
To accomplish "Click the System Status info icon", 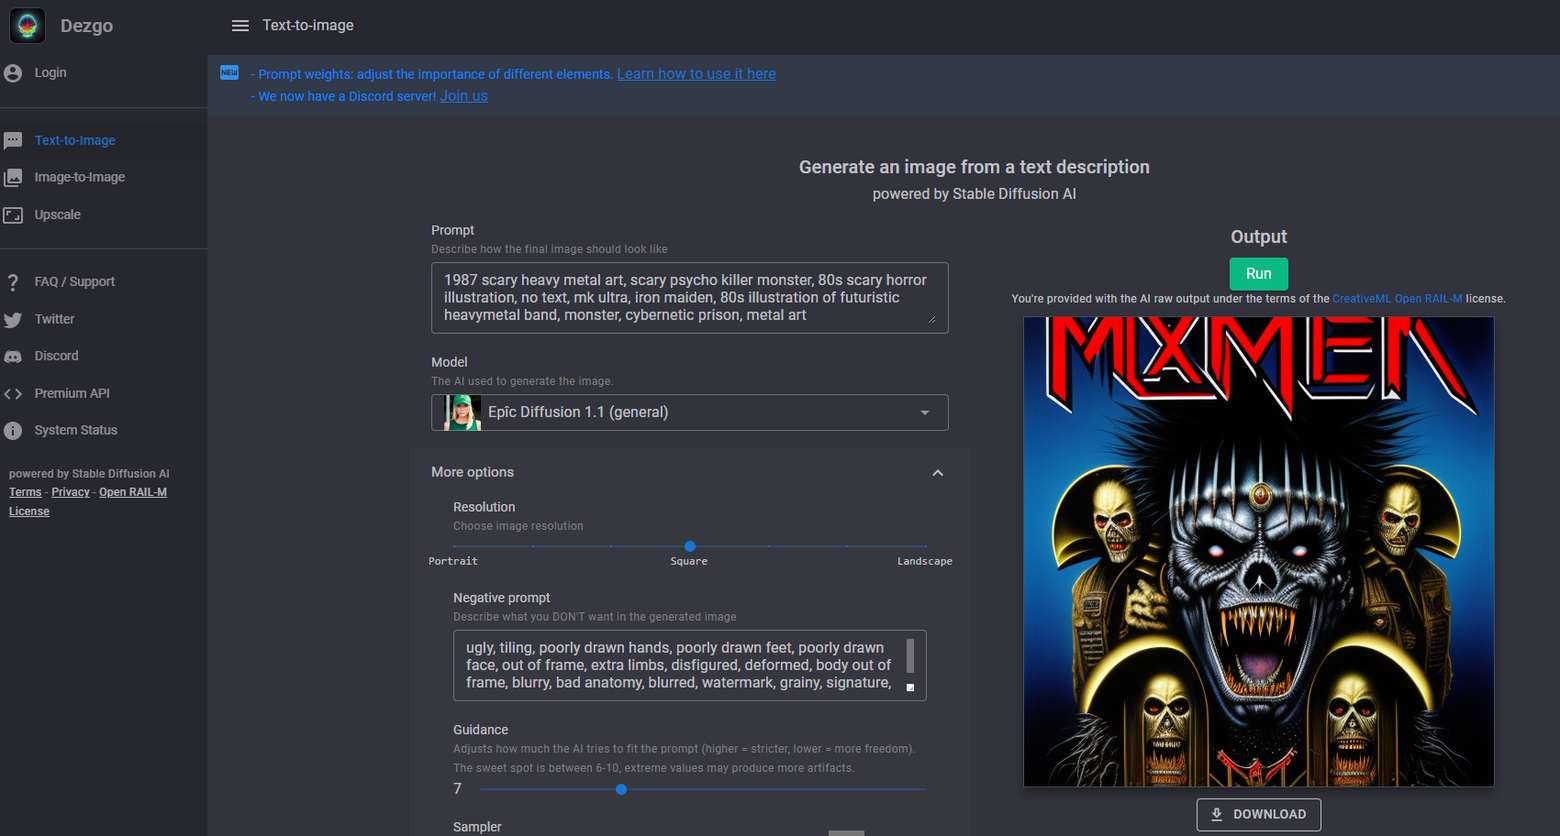I will (x=13, y=431).
